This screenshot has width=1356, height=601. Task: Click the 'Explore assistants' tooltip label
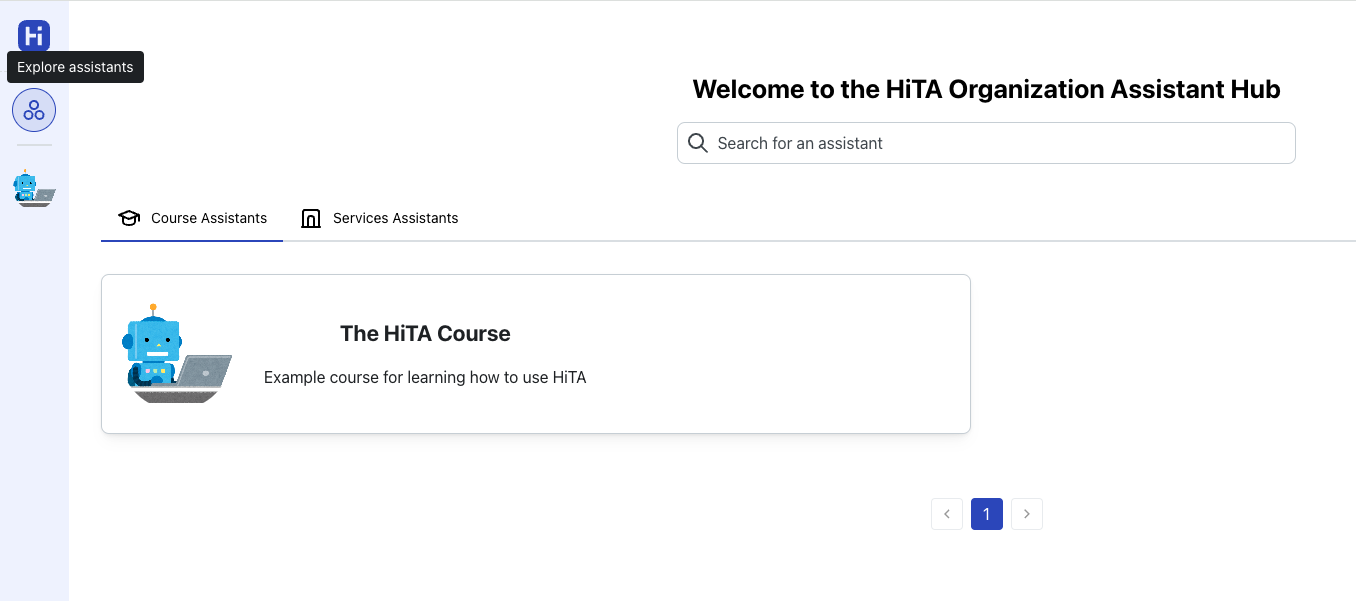coord(75,67)
